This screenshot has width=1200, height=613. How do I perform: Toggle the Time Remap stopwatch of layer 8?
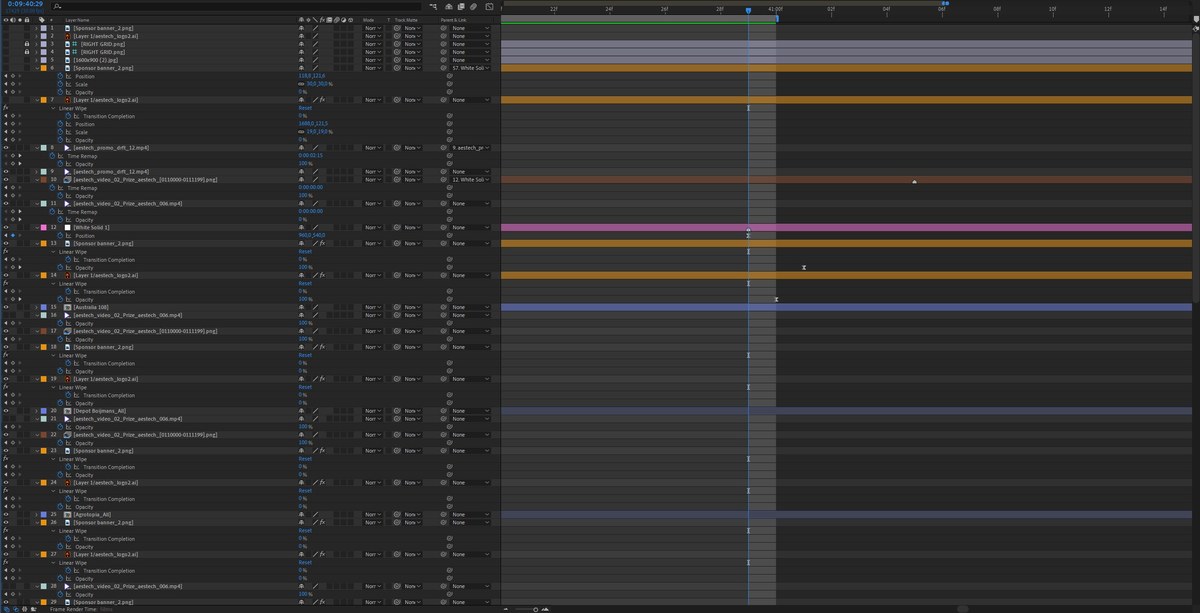[x=52, y=156]
